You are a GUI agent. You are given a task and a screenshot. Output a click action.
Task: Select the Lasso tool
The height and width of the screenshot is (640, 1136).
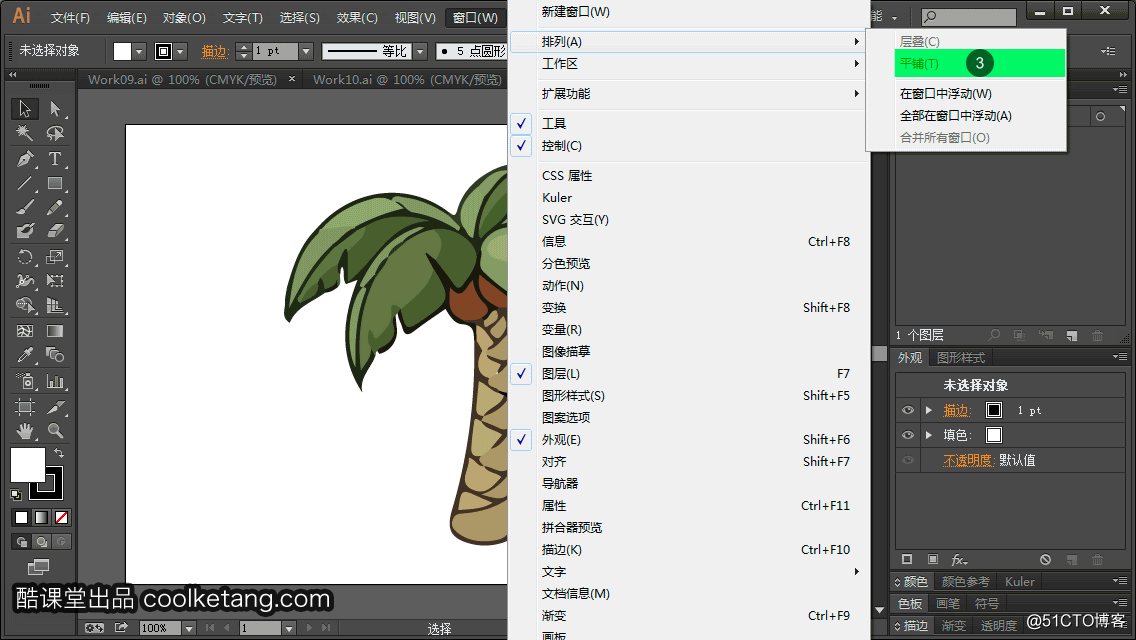pos(55,133)
